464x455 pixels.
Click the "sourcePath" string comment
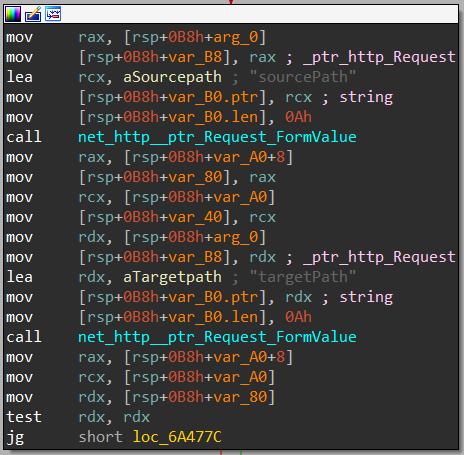click(303, 77)
